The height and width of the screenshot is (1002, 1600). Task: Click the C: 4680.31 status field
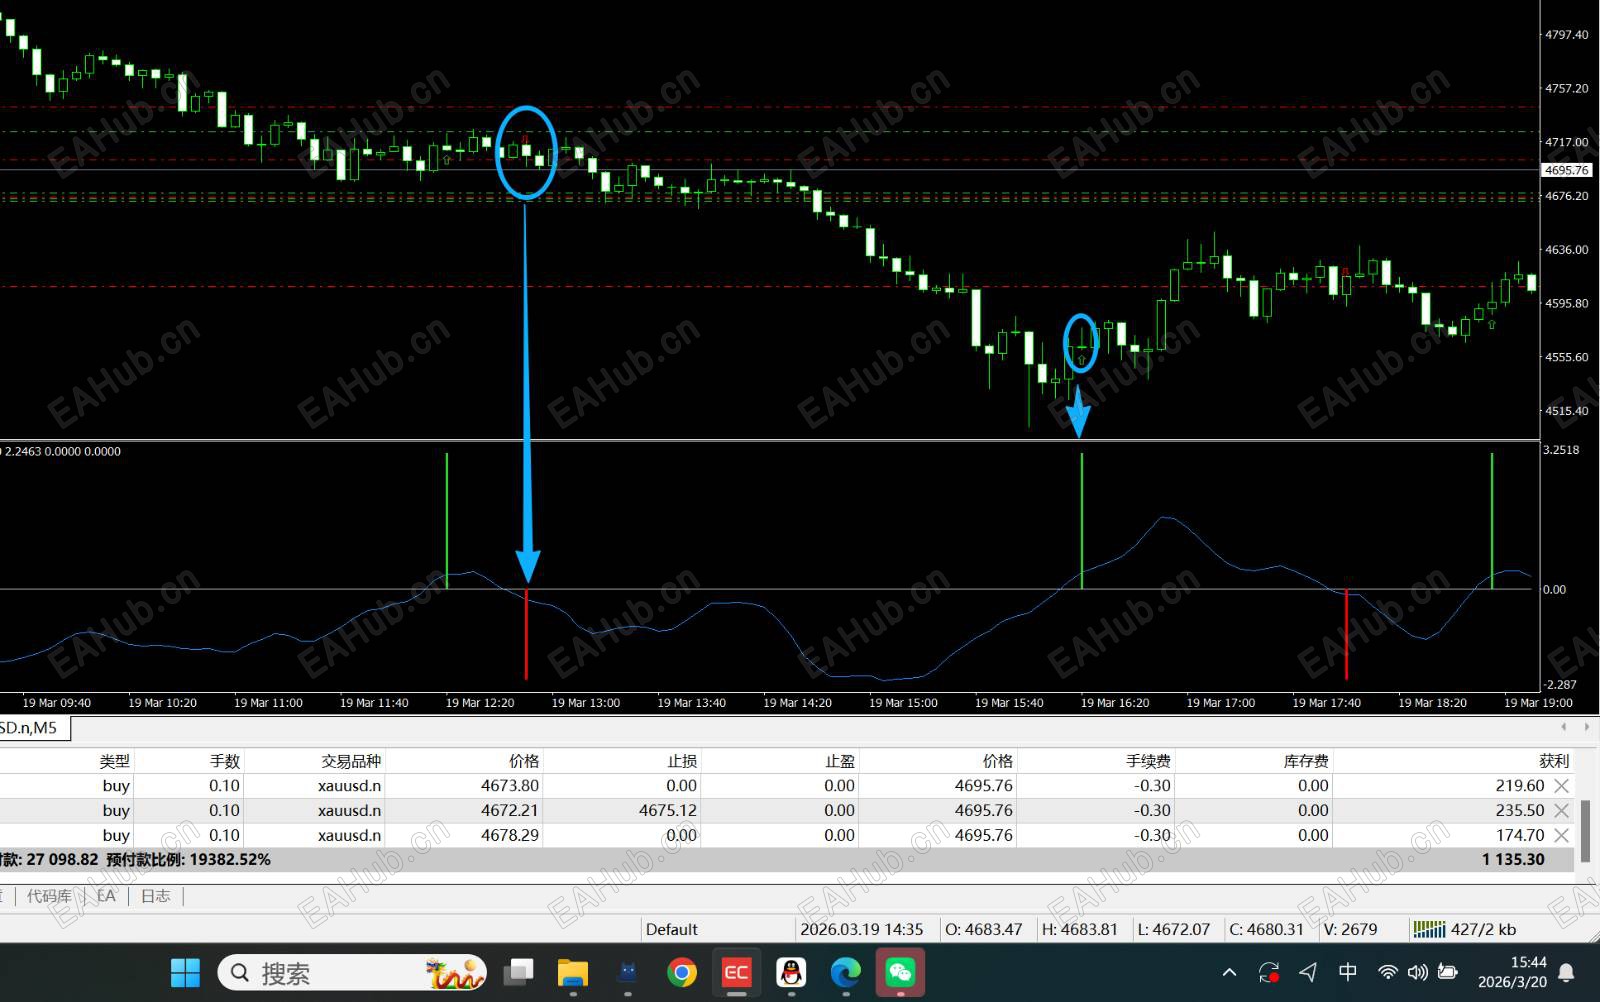[x=1267, y=929]
